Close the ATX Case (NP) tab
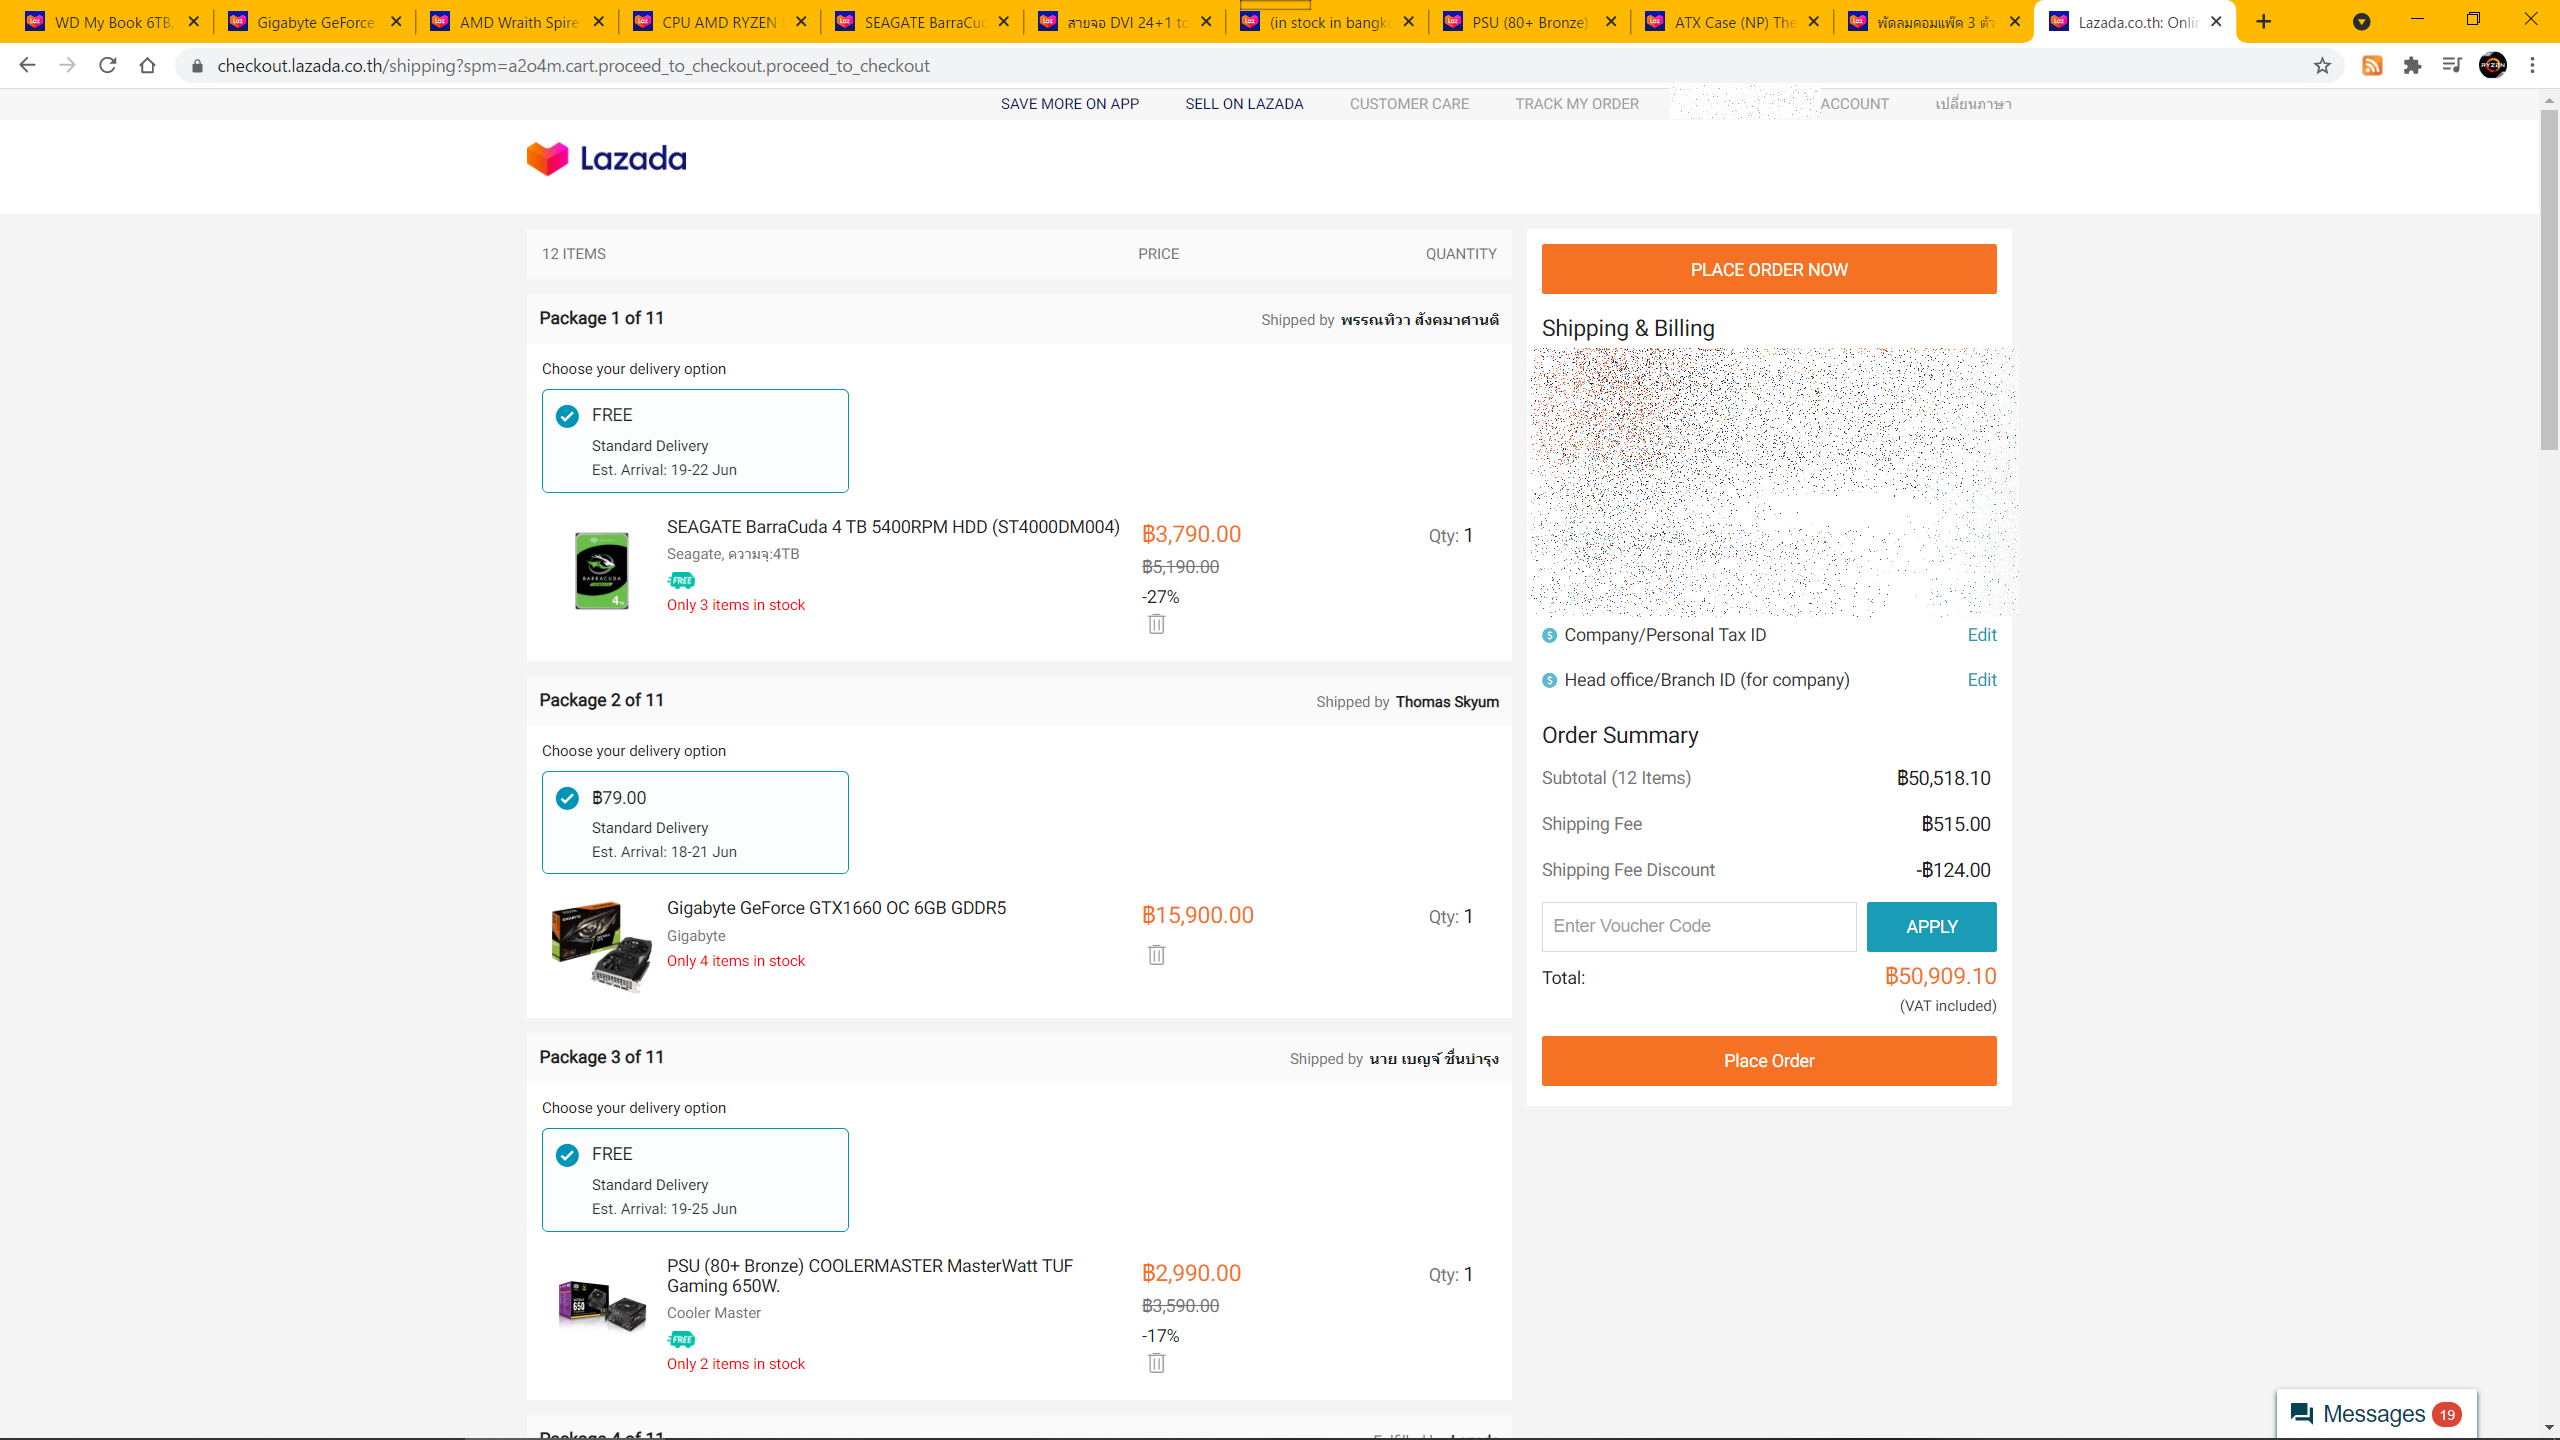 [1814, 22]
